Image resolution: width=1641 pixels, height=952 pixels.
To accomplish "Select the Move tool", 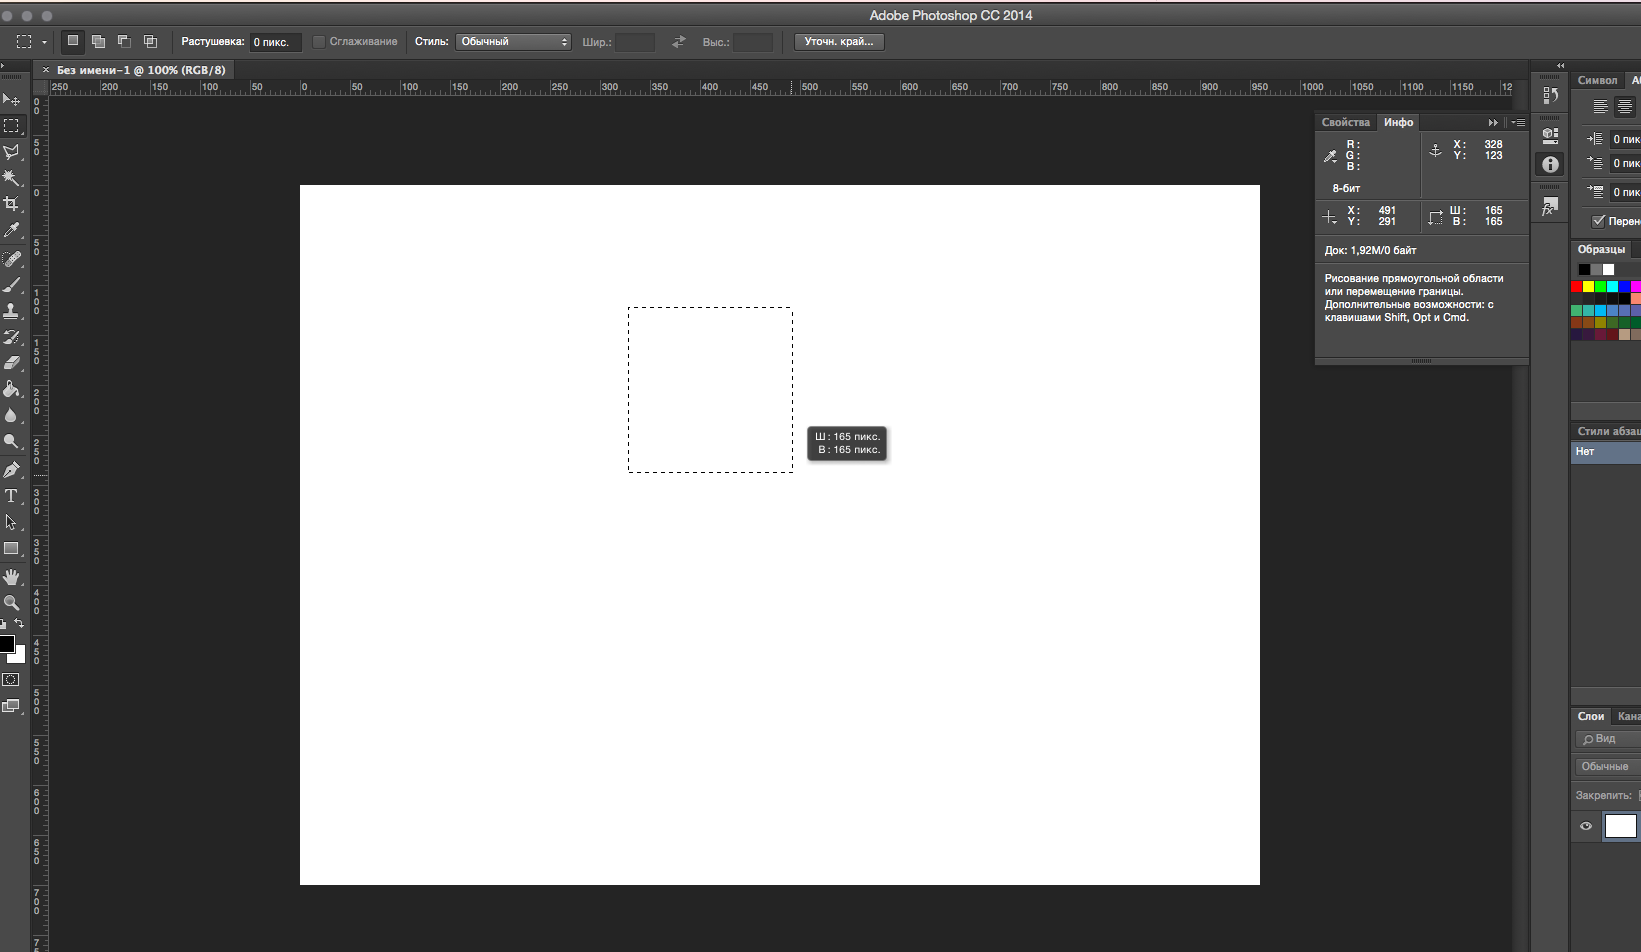I will 12,99.
